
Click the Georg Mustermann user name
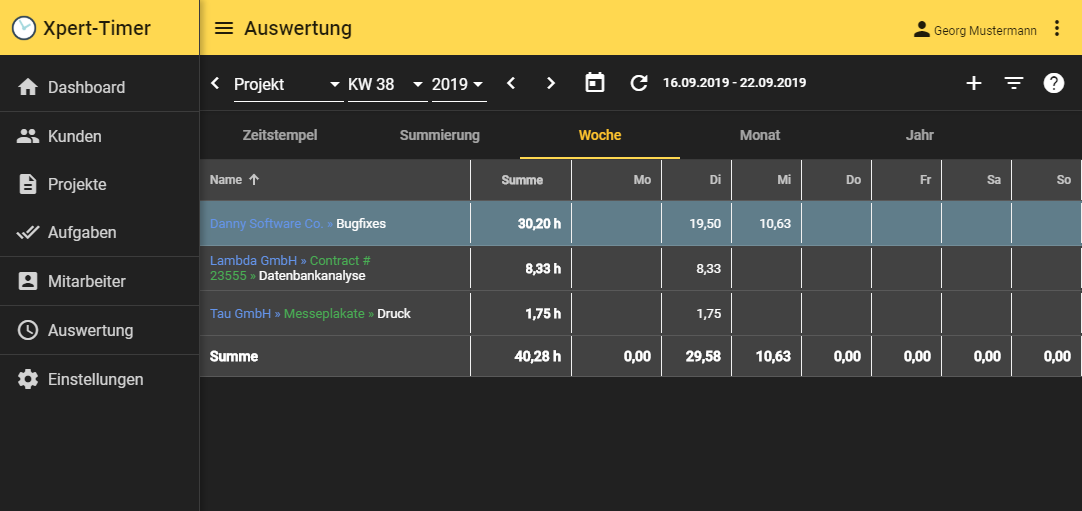(985, 30)
